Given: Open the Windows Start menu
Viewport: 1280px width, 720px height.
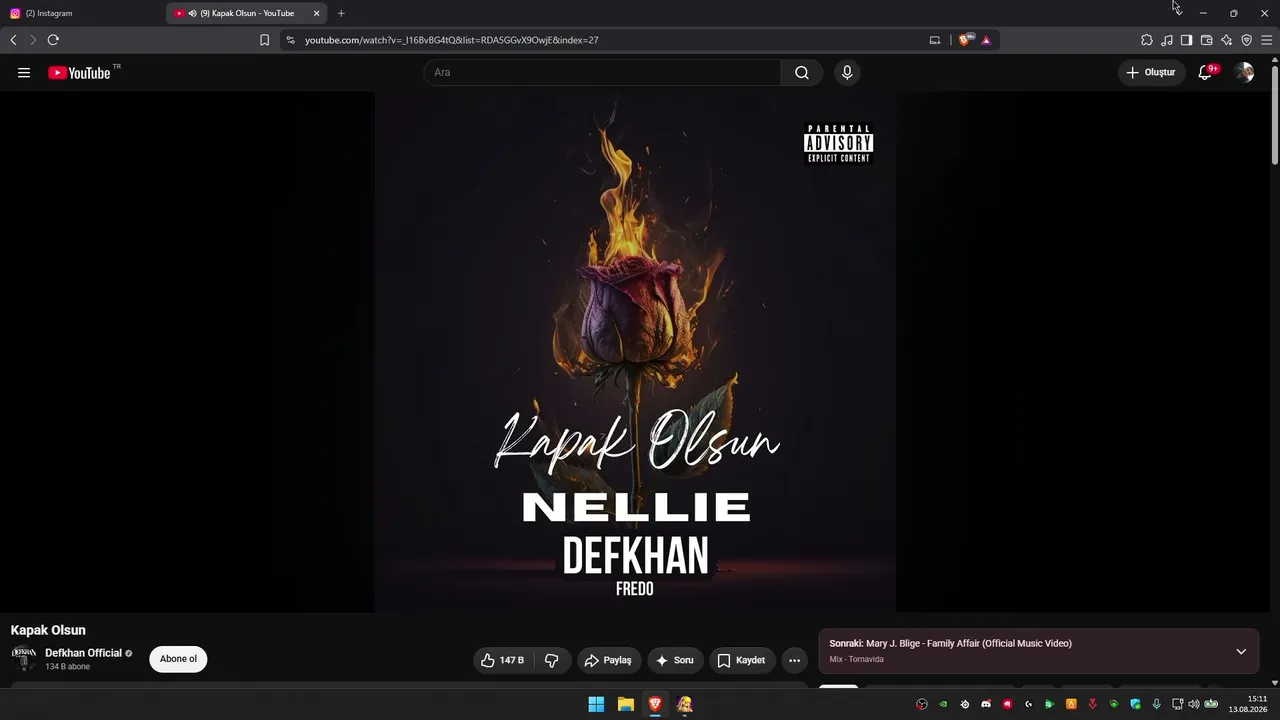Looking at the screenshot, I should click(x=596, y=704).
